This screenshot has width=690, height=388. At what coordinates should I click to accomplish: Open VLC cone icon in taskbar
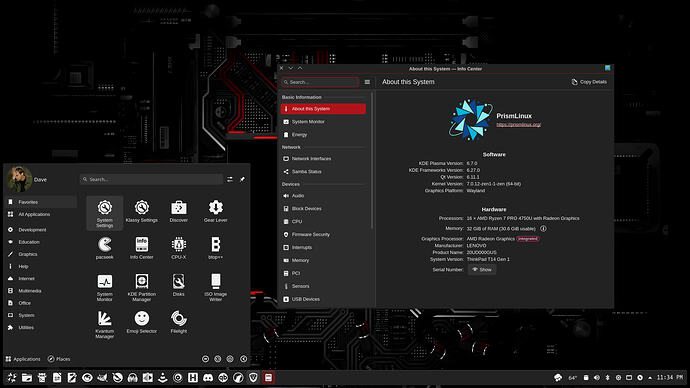pos(163,377)
